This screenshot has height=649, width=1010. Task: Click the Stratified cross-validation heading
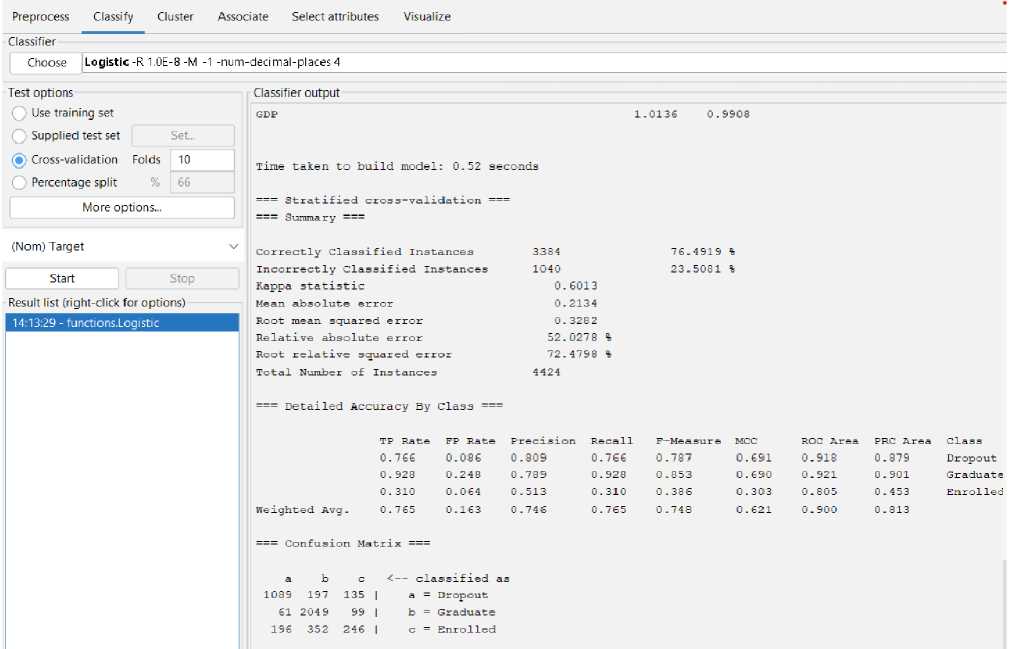pyautogui.click(x=383, y=200)
